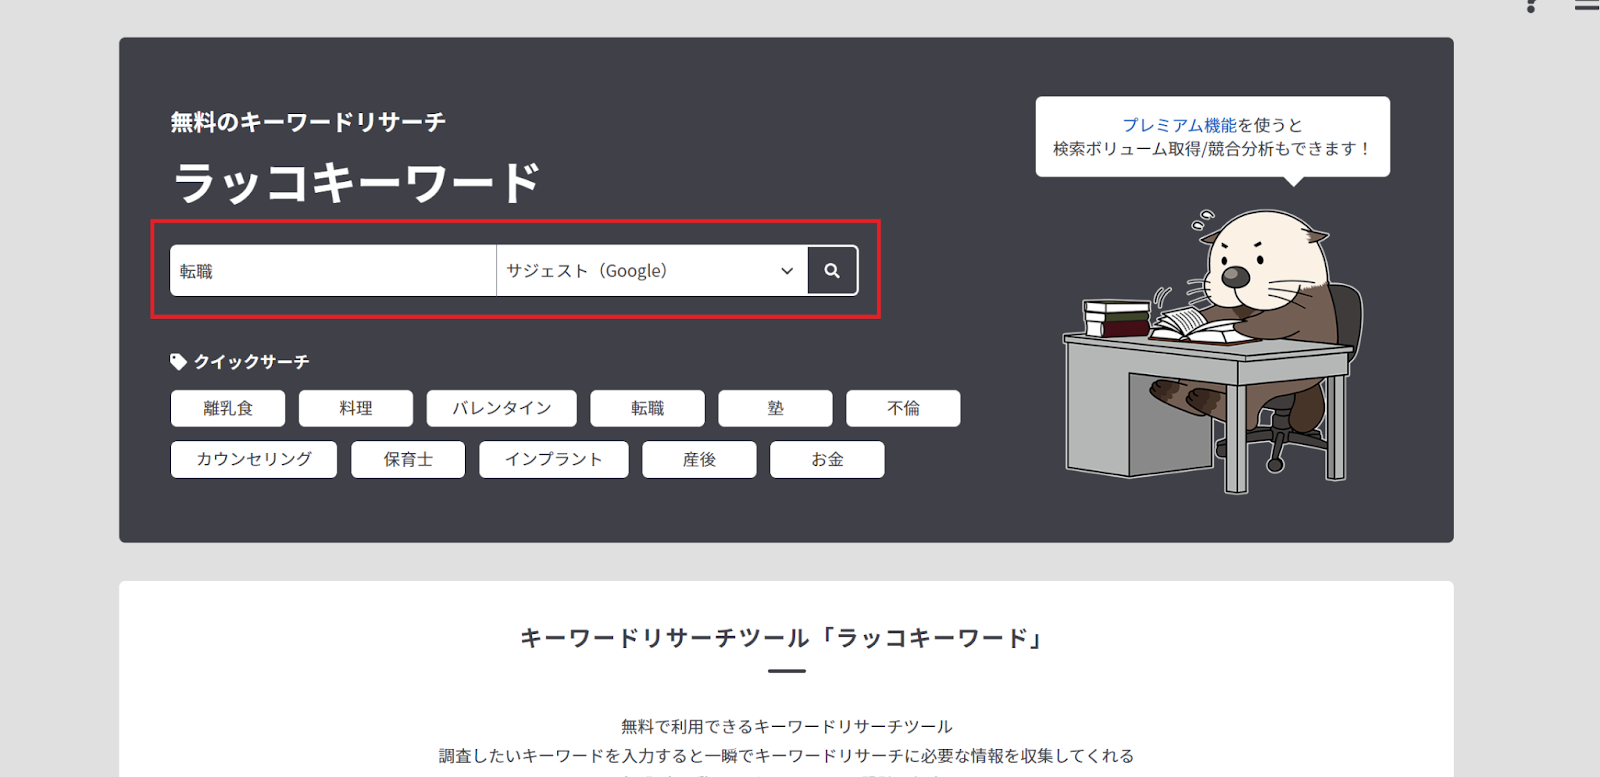Click the 調査したいキーワードを入力すると description line
The image size is (1600, 777).
pos(787,756)
